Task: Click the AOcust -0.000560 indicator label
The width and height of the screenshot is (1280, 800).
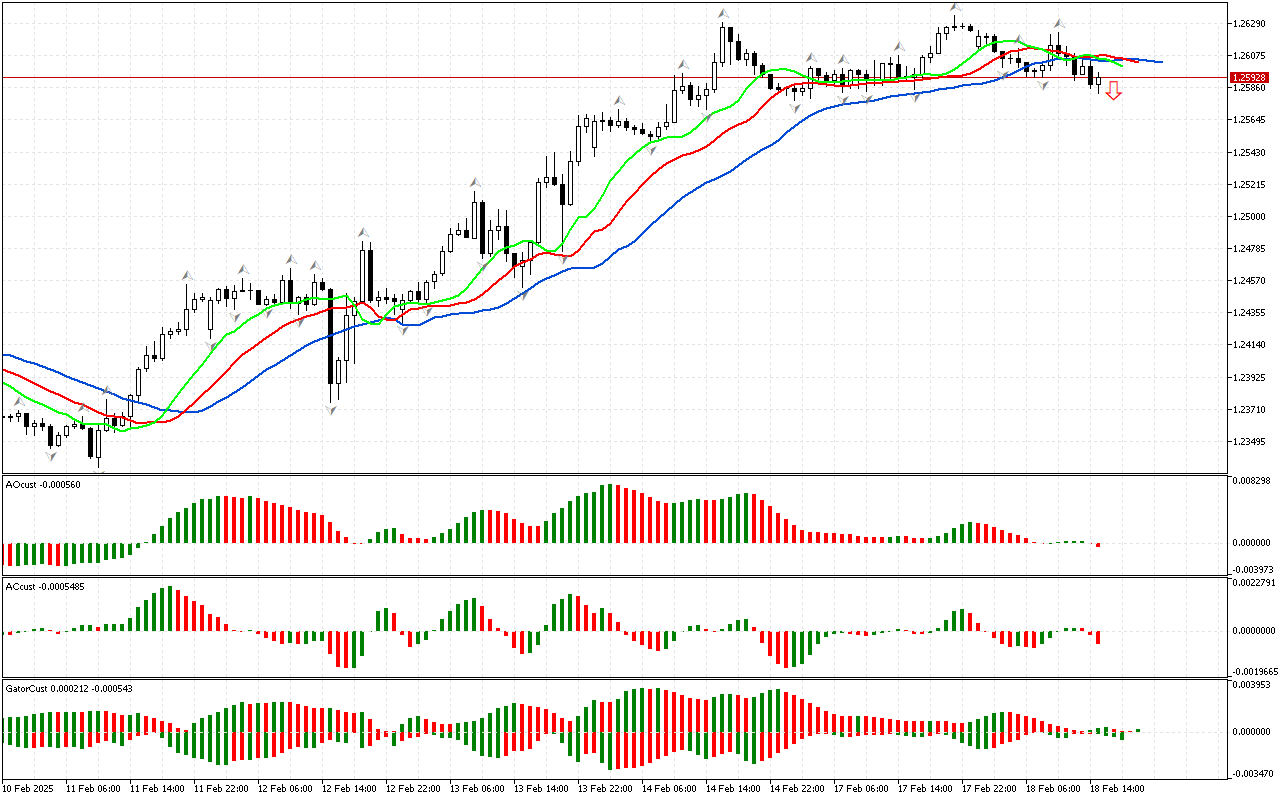Action: click(43, 485)
